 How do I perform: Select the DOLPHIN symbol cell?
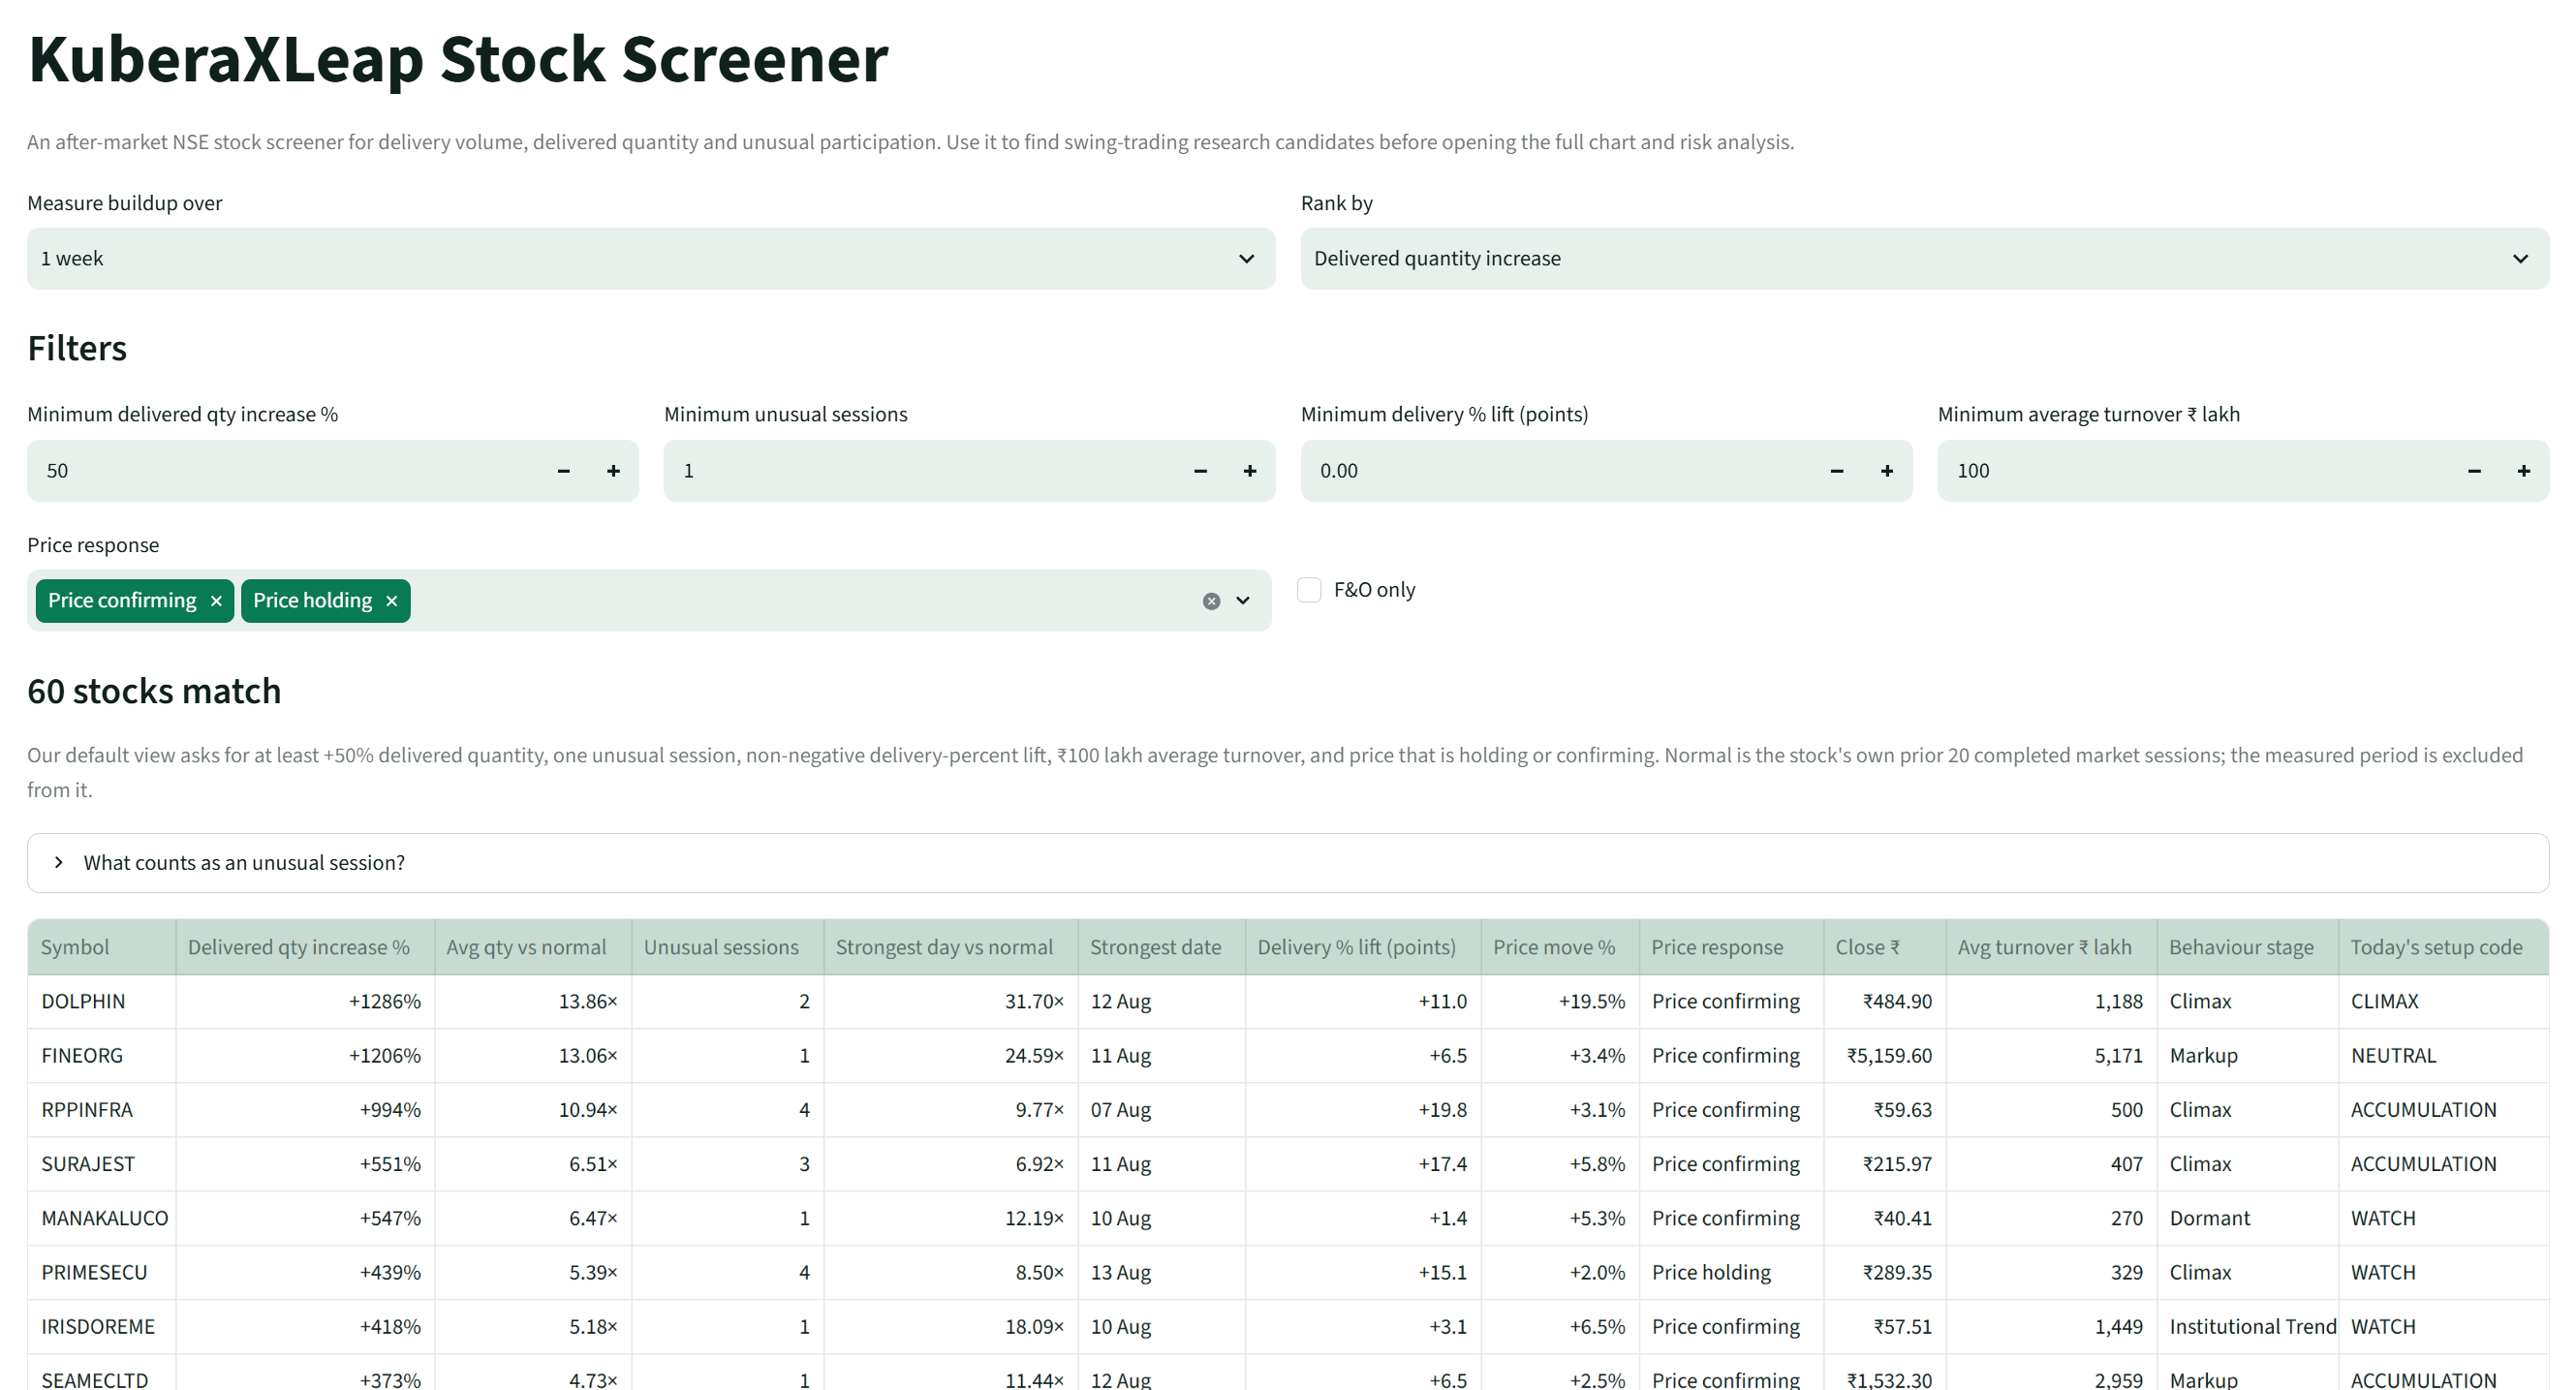tap(102, 1001)
